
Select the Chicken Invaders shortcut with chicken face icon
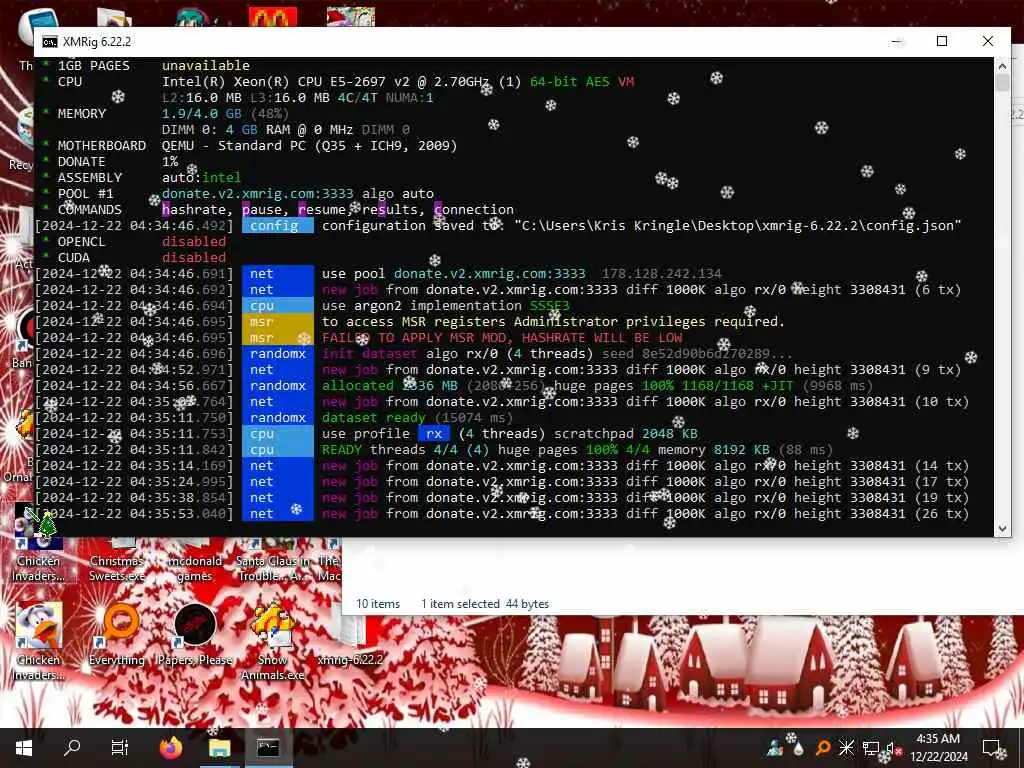tap(39, 641)
